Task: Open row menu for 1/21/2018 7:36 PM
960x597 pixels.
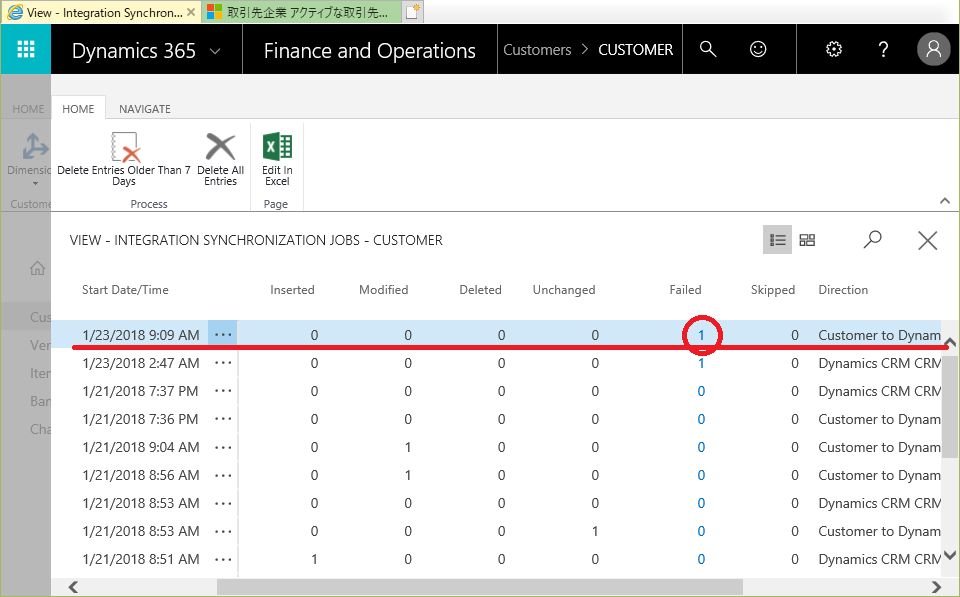Action: pyautogui.click(x=223, y=419)
